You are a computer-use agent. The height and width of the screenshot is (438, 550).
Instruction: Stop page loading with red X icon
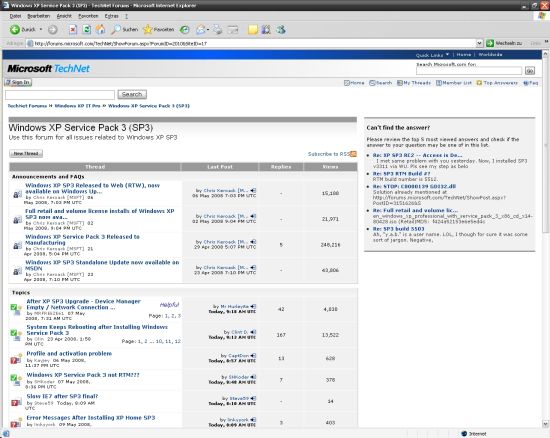coord(73,30)
